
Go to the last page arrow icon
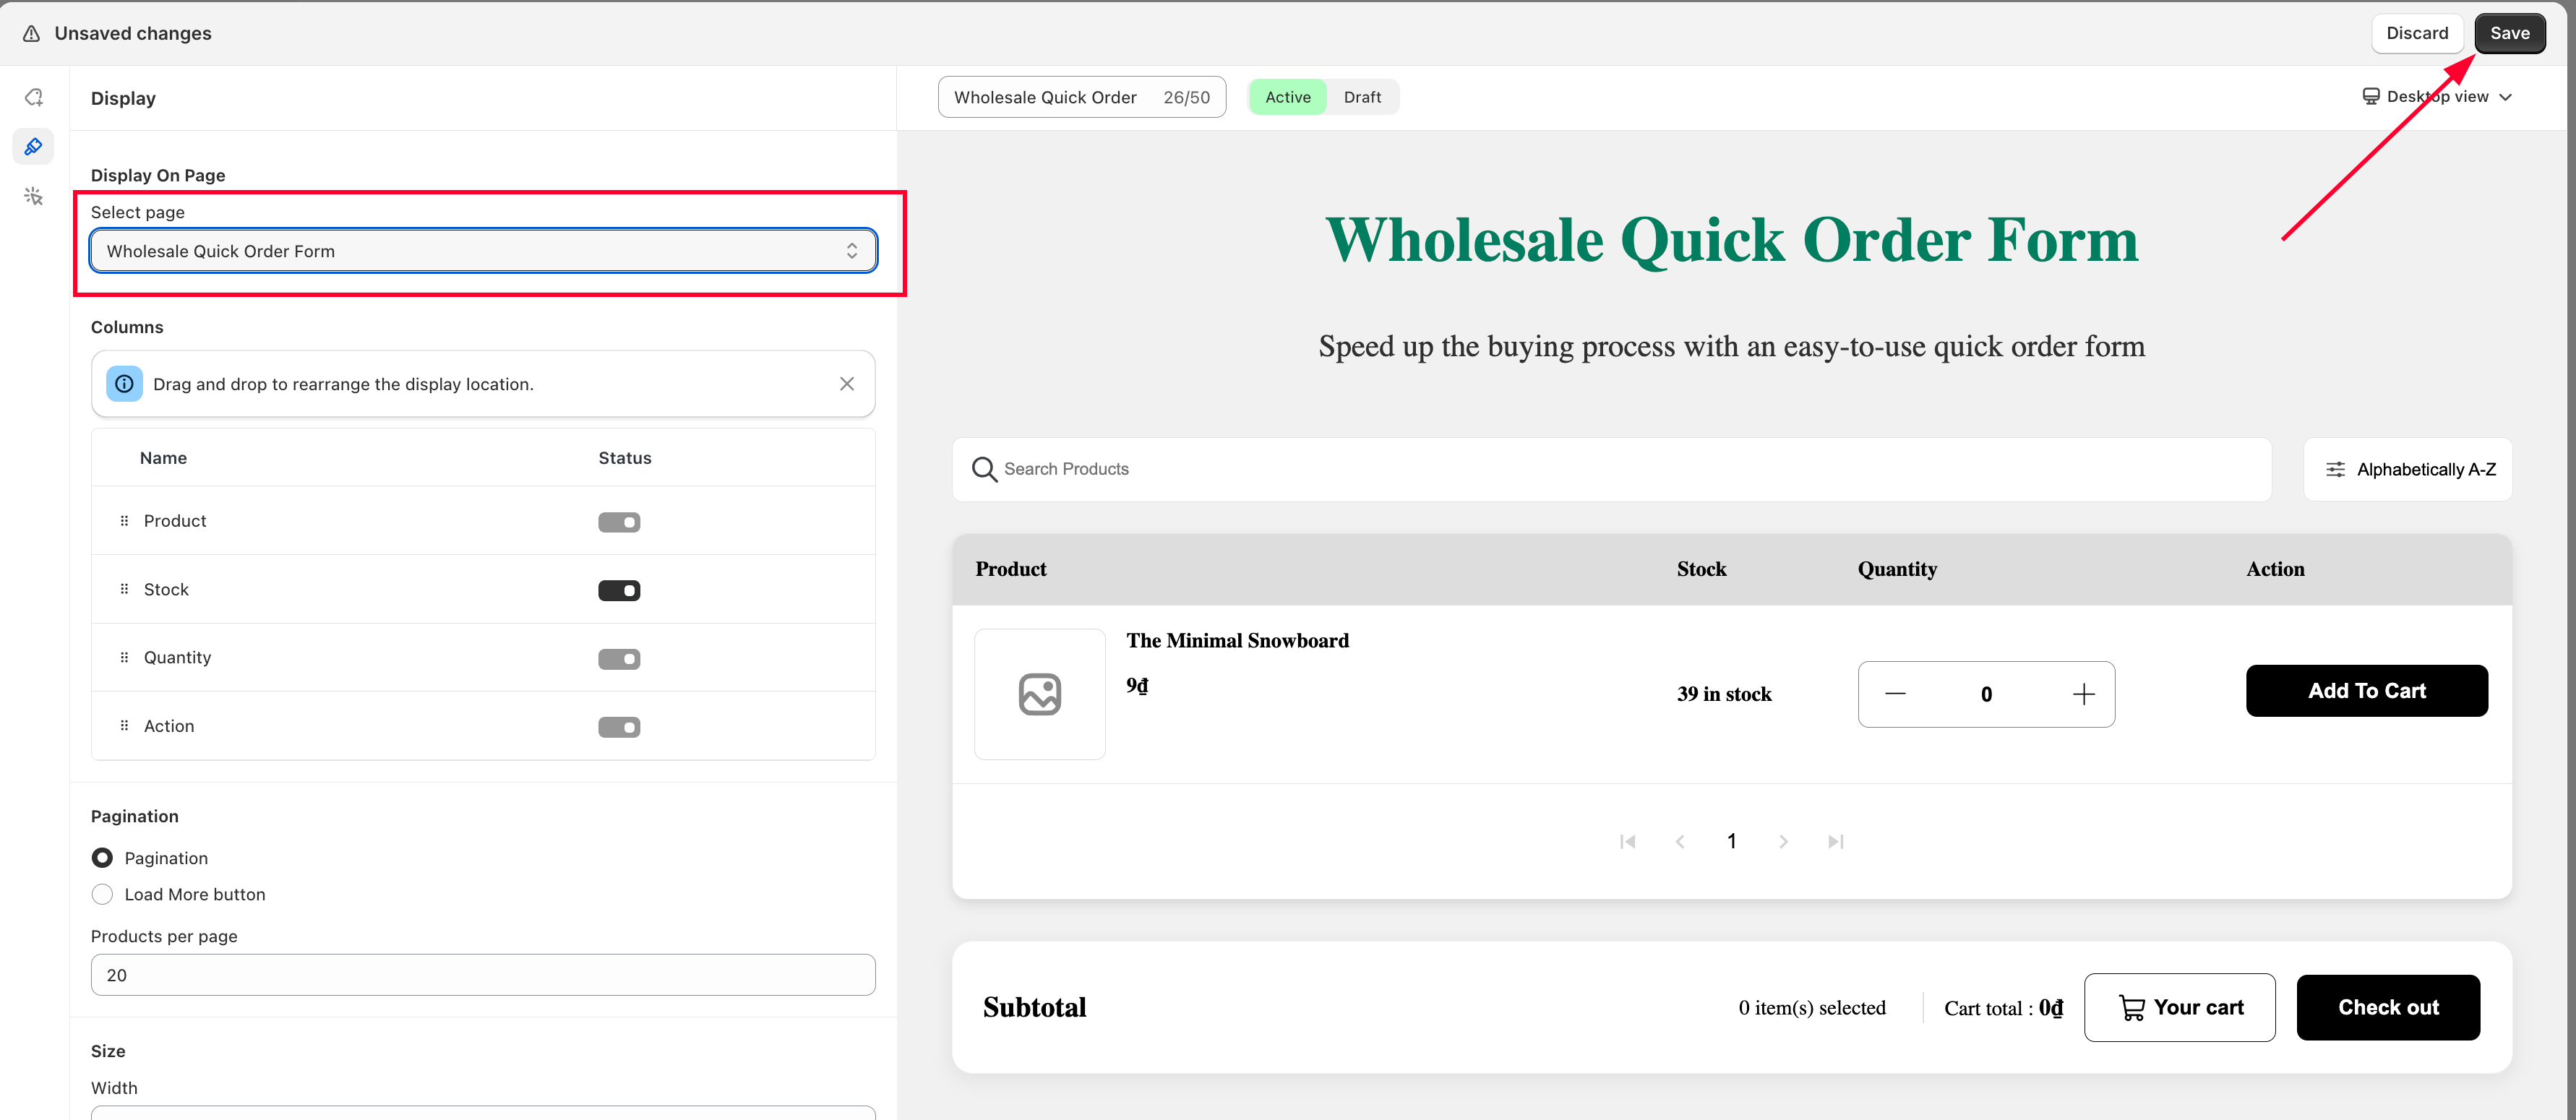pyautogui.click(x=1835, y=842)
